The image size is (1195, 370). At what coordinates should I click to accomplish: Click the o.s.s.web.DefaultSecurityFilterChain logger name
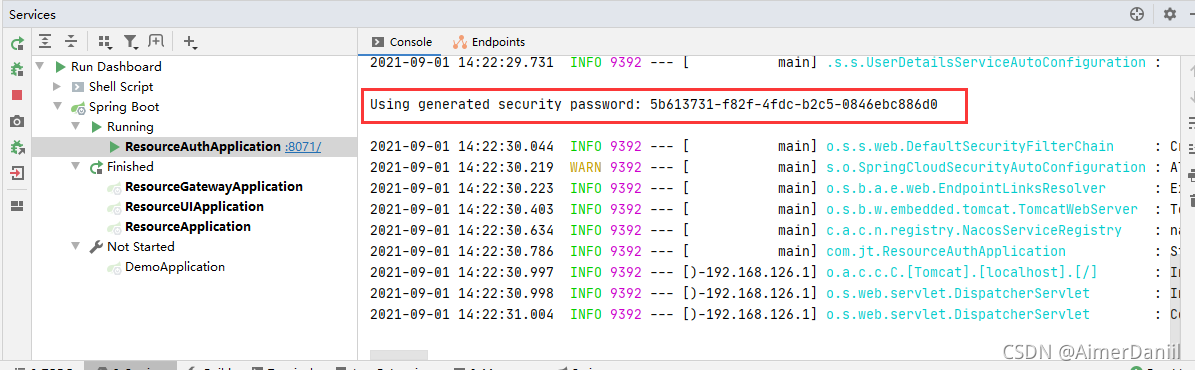click(x=970, y=146)
